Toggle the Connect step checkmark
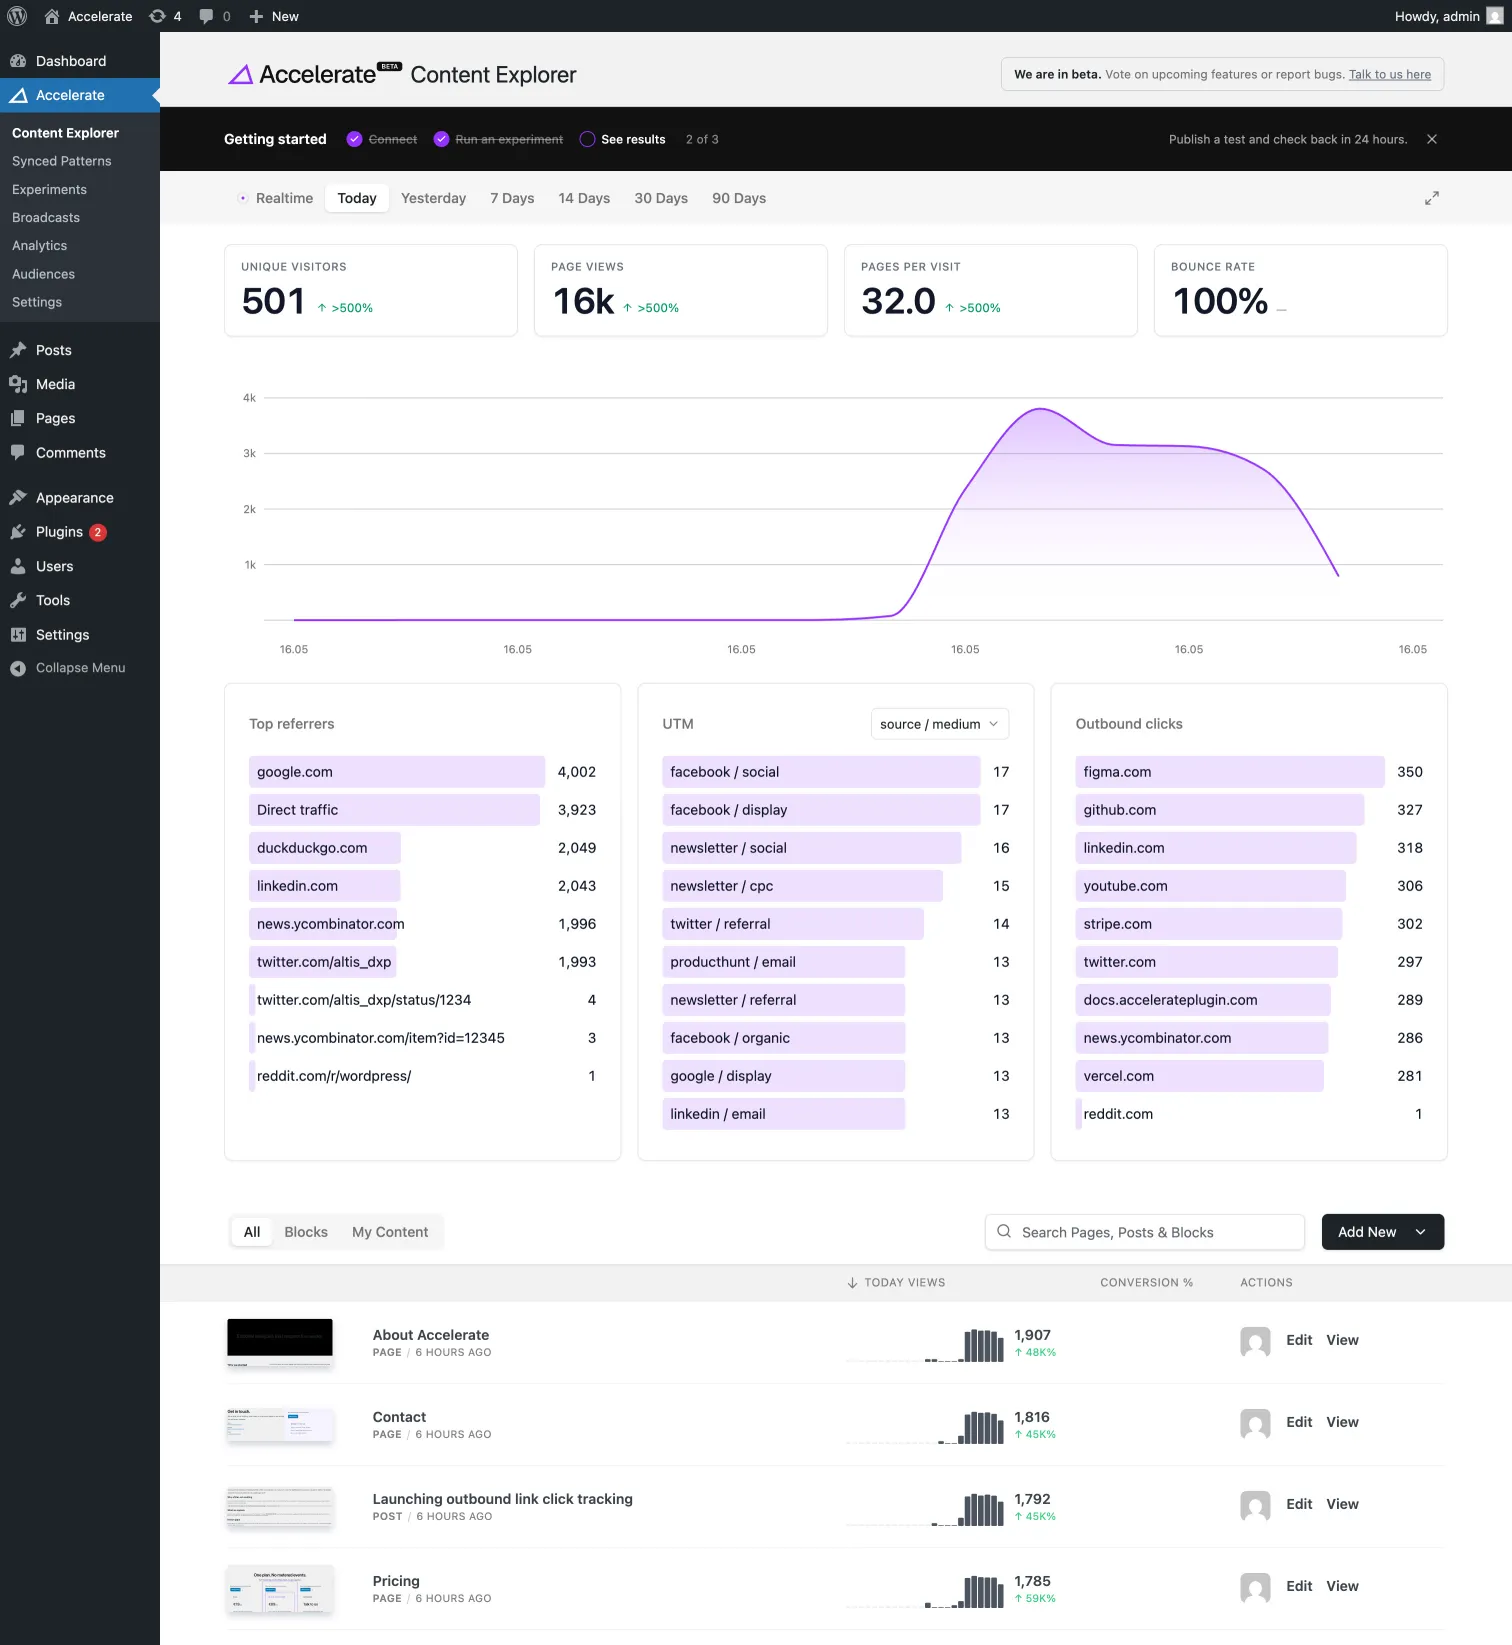The height and width of the screenshot is (1645, 1512). coord(354,139)
